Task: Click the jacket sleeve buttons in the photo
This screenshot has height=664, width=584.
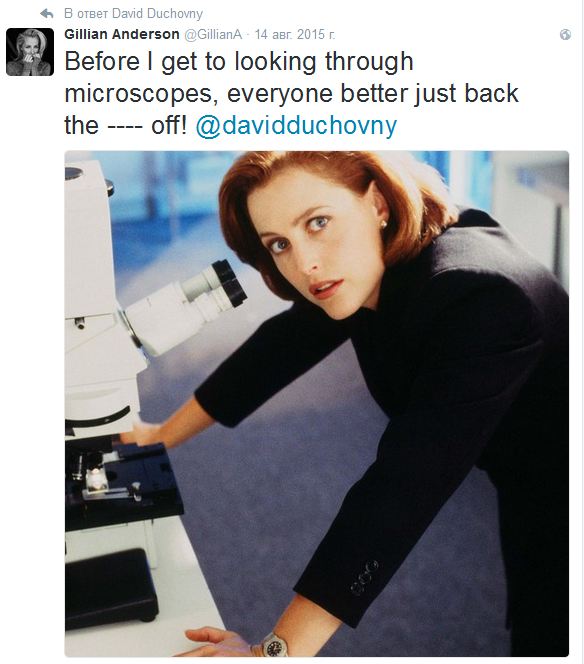Action: click(365, 577)
